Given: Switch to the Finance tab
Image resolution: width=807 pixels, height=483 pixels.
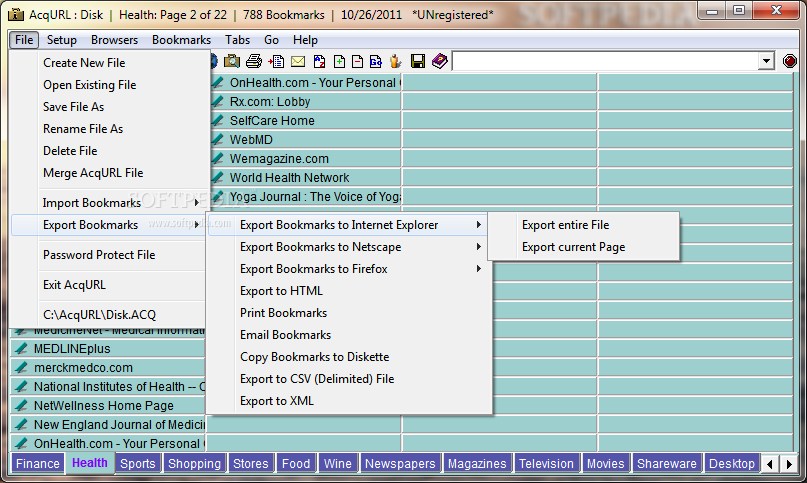Looking at the screenshot, I should (x=38, y=463).
